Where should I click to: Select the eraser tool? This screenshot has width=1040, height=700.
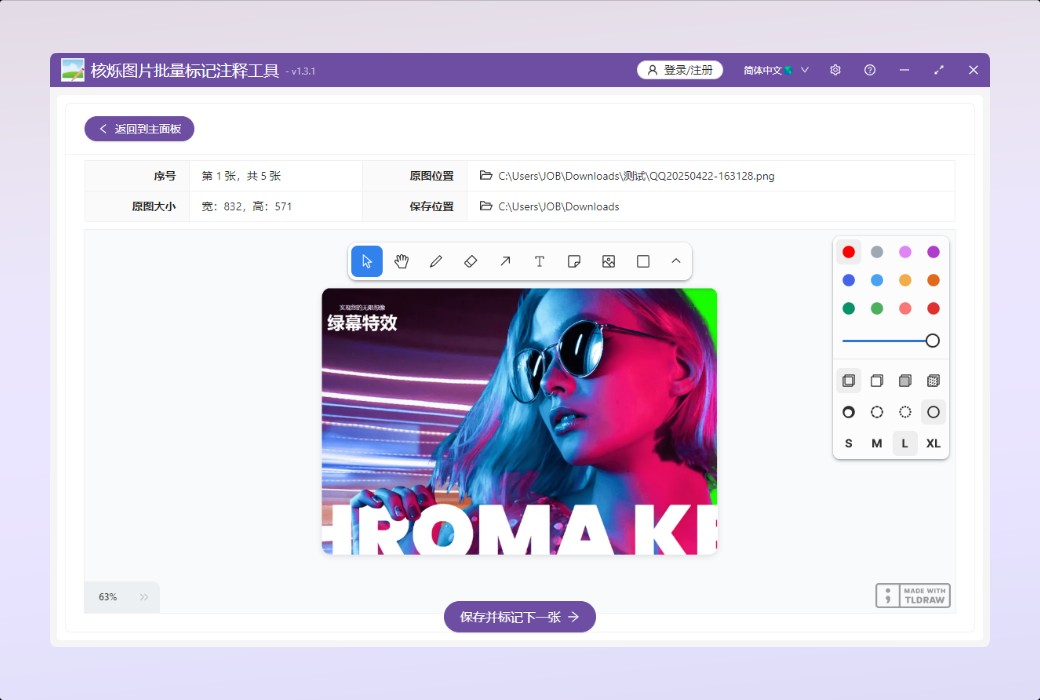click(470, 261)
